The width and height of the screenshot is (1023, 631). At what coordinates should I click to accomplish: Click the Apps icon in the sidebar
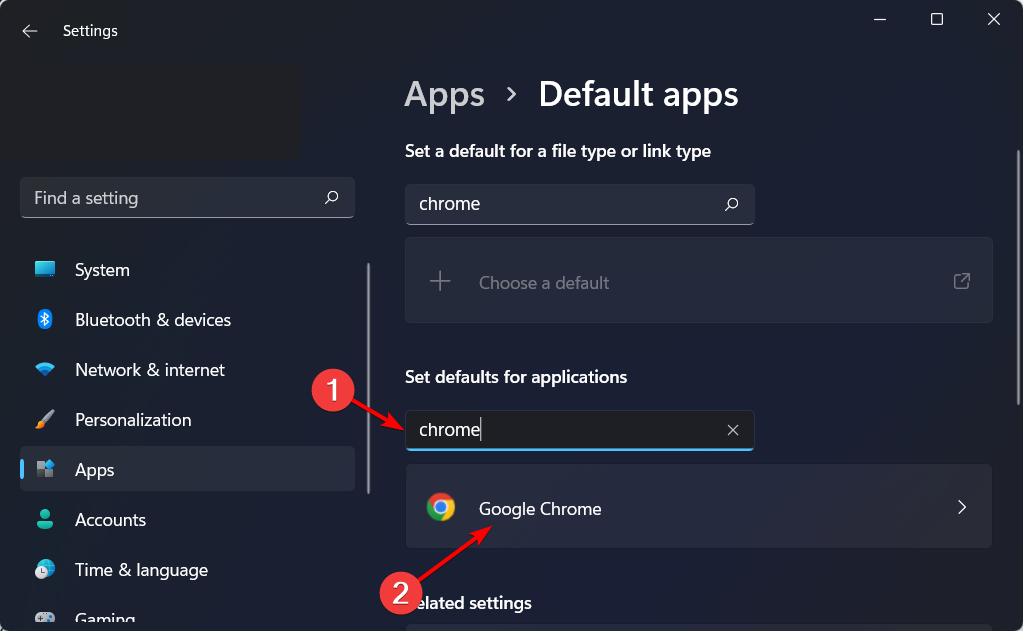[45, 469]
